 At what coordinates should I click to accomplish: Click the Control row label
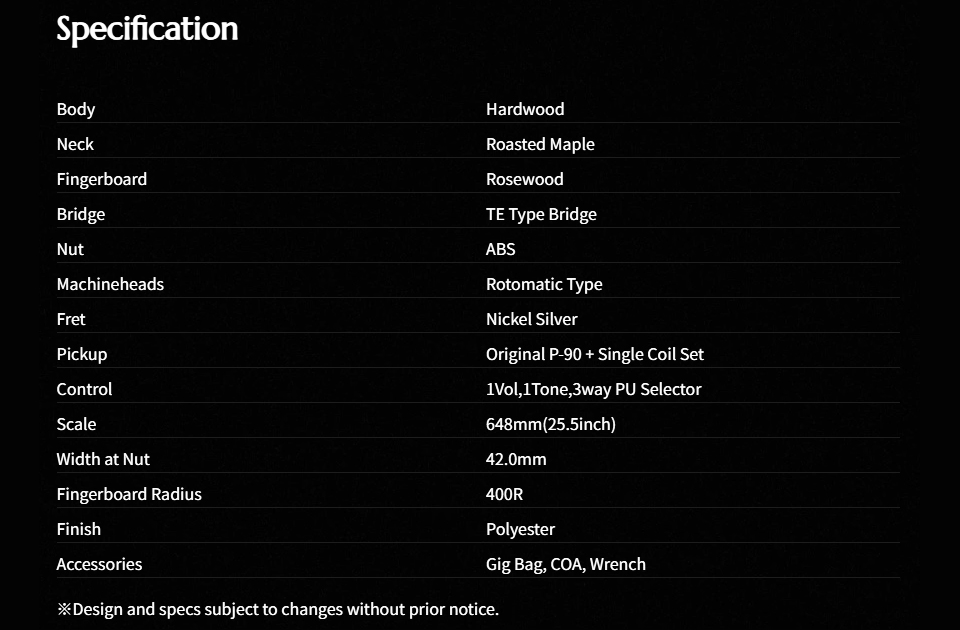pos(84,389)
